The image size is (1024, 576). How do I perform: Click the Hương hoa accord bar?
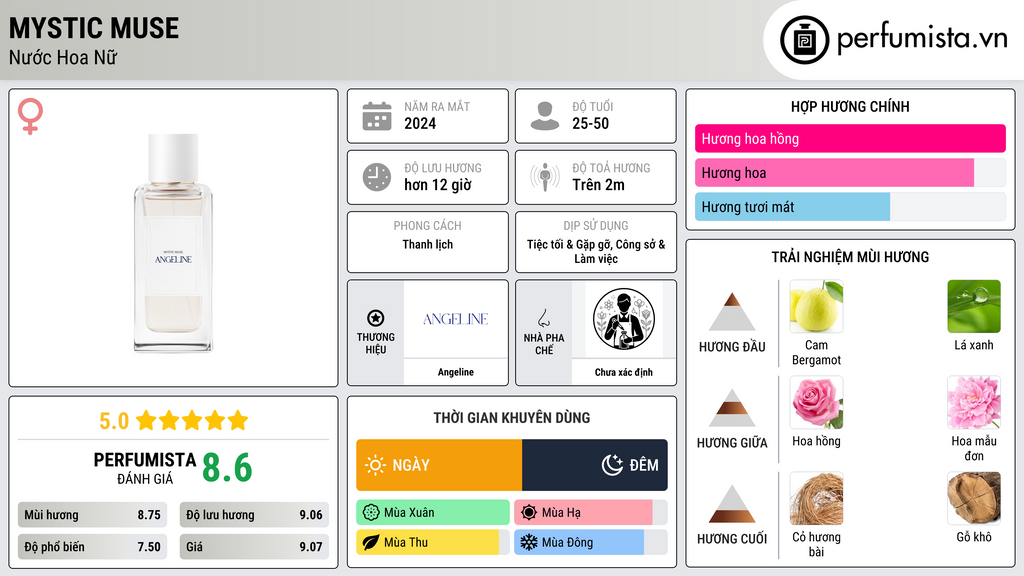pos(850,172)
